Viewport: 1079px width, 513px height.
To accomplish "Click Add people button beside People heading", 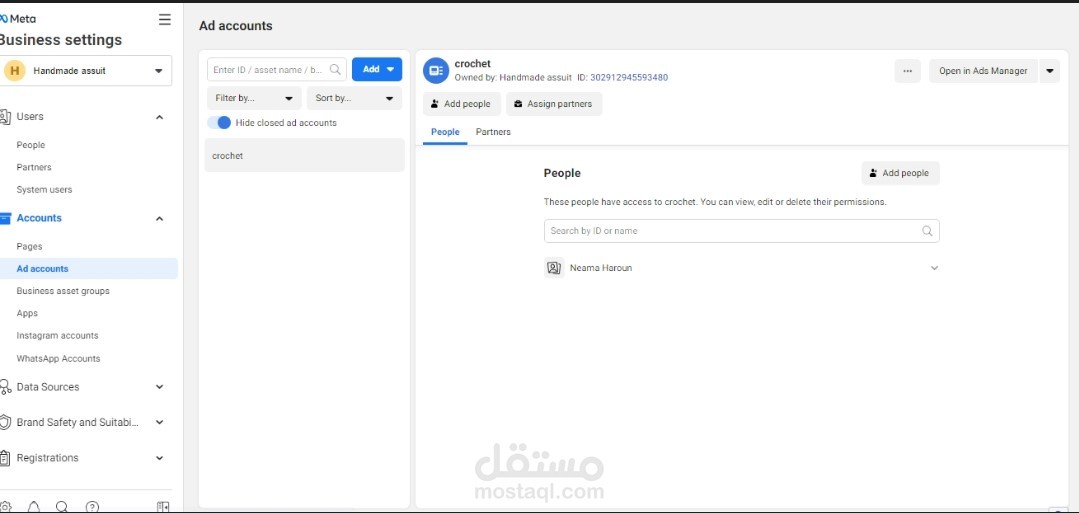I will tap(900, 174).
